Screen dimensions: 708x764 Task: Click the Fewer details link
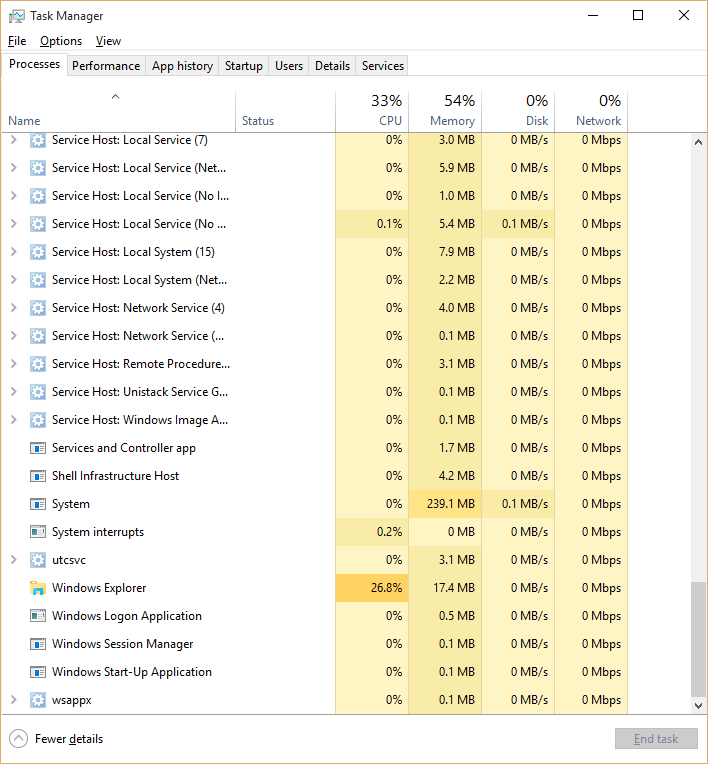[x=69, y=739]
